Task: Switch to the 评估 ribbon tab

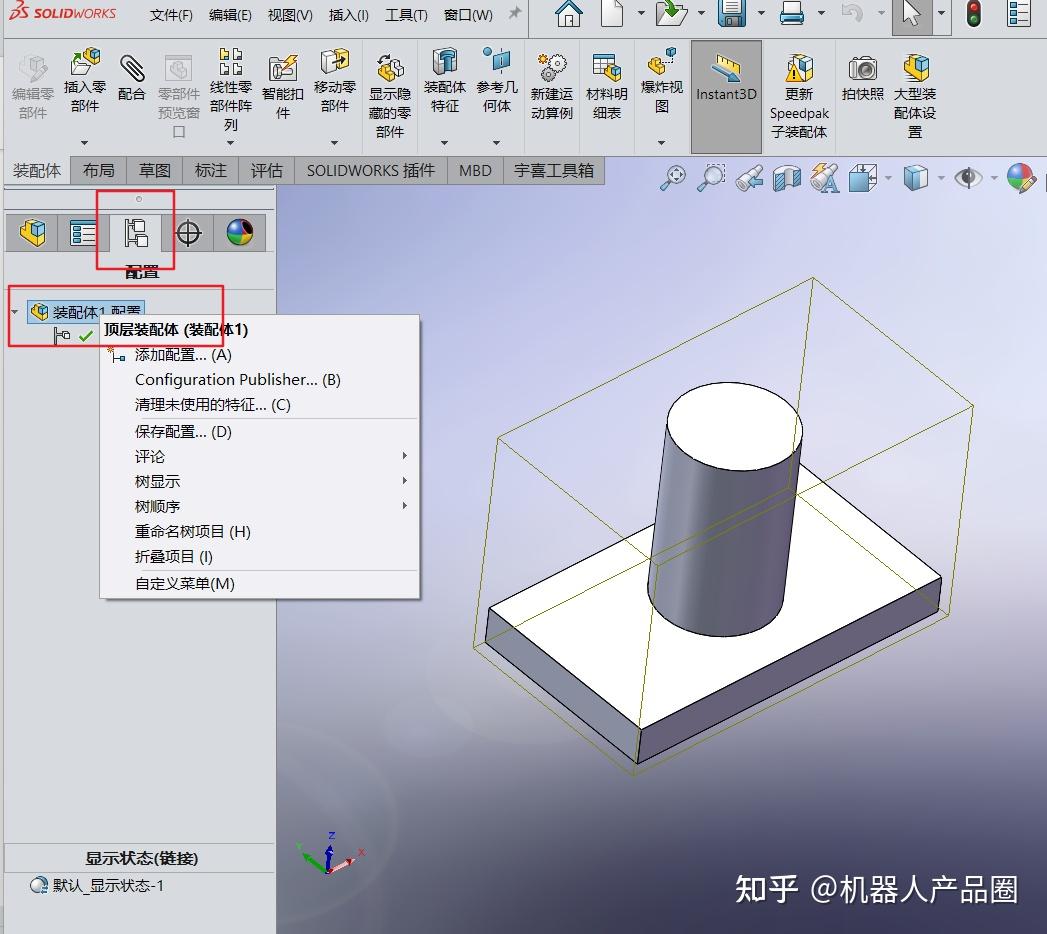Action: [265, 170]
